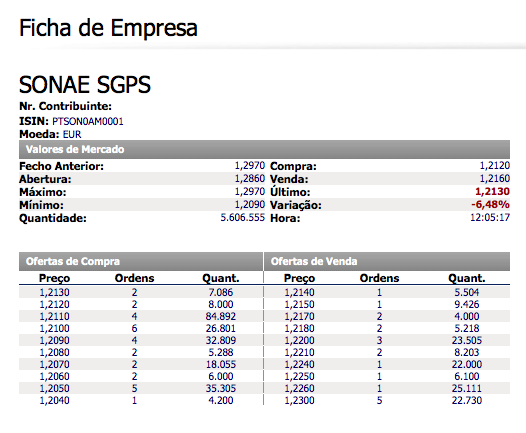
Task: Click the sell offer price 1,2240
Action: tap(300, 365)
